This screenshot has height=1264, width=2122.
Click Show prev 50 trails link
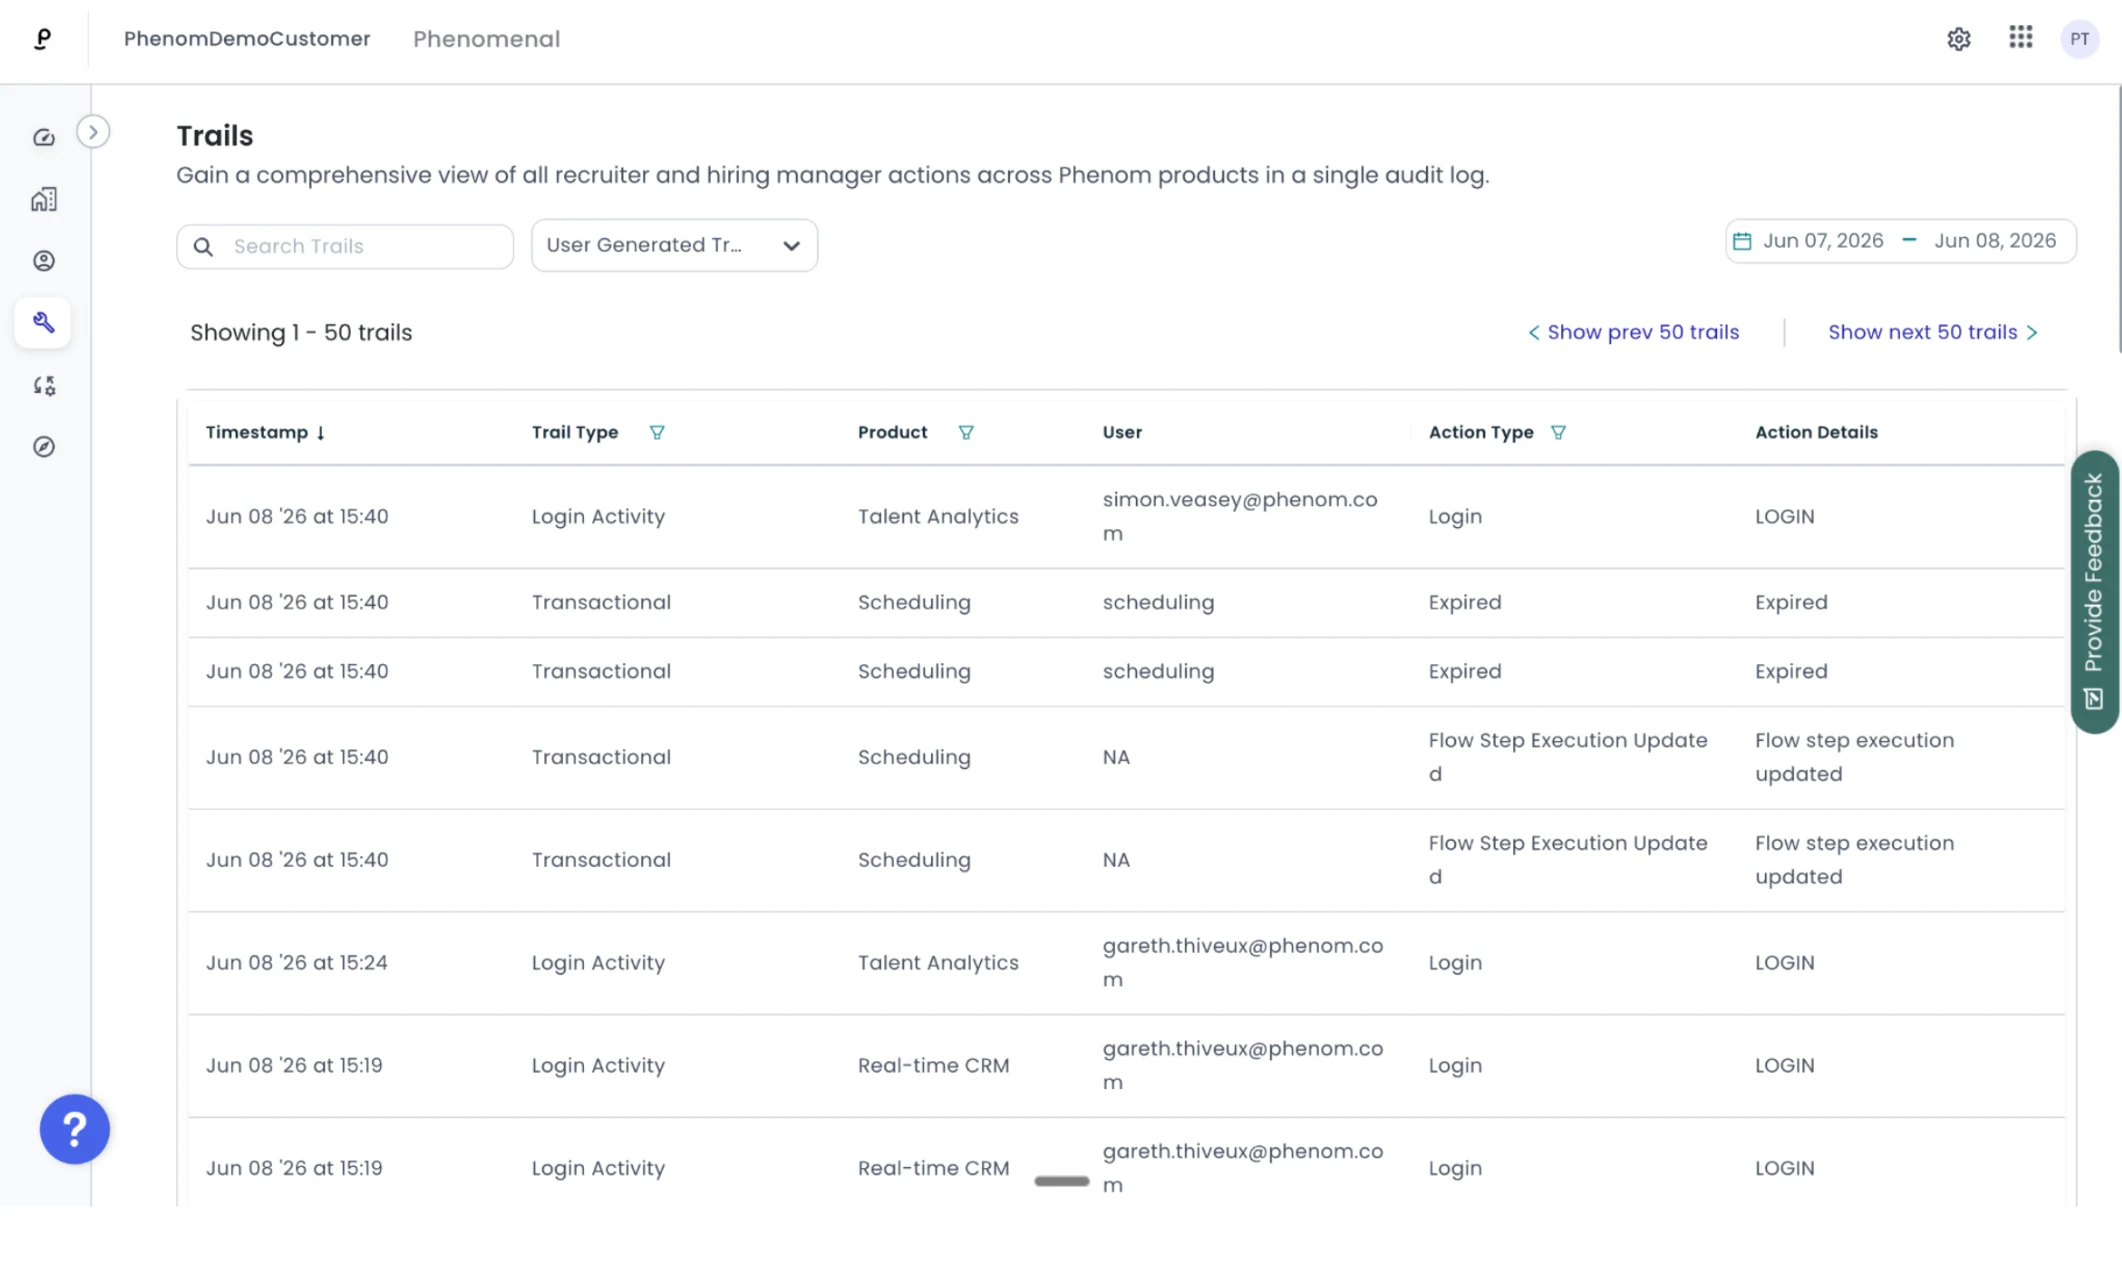[1633, 332]
